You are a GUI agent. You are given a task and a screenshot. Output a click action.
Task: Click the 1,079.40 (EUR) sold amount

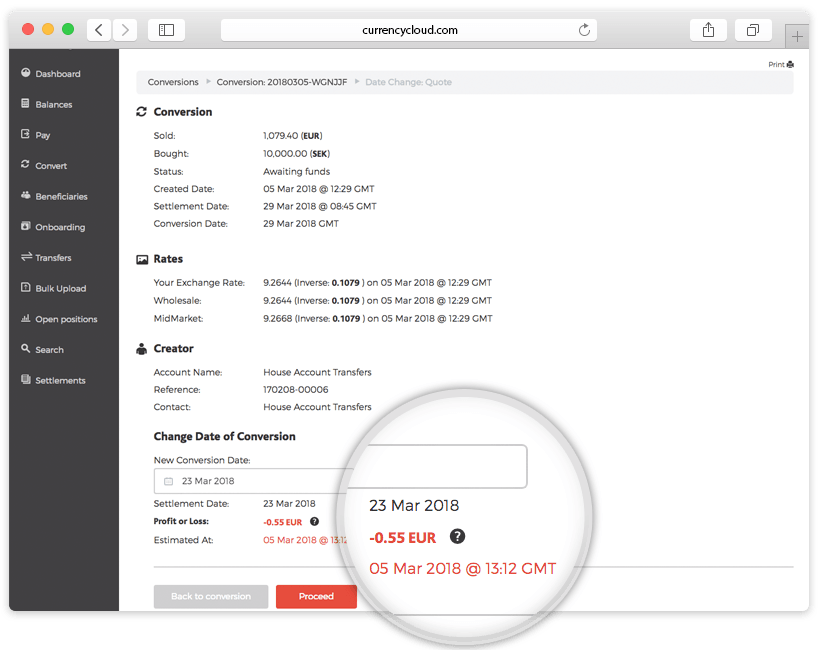[293, 136]
